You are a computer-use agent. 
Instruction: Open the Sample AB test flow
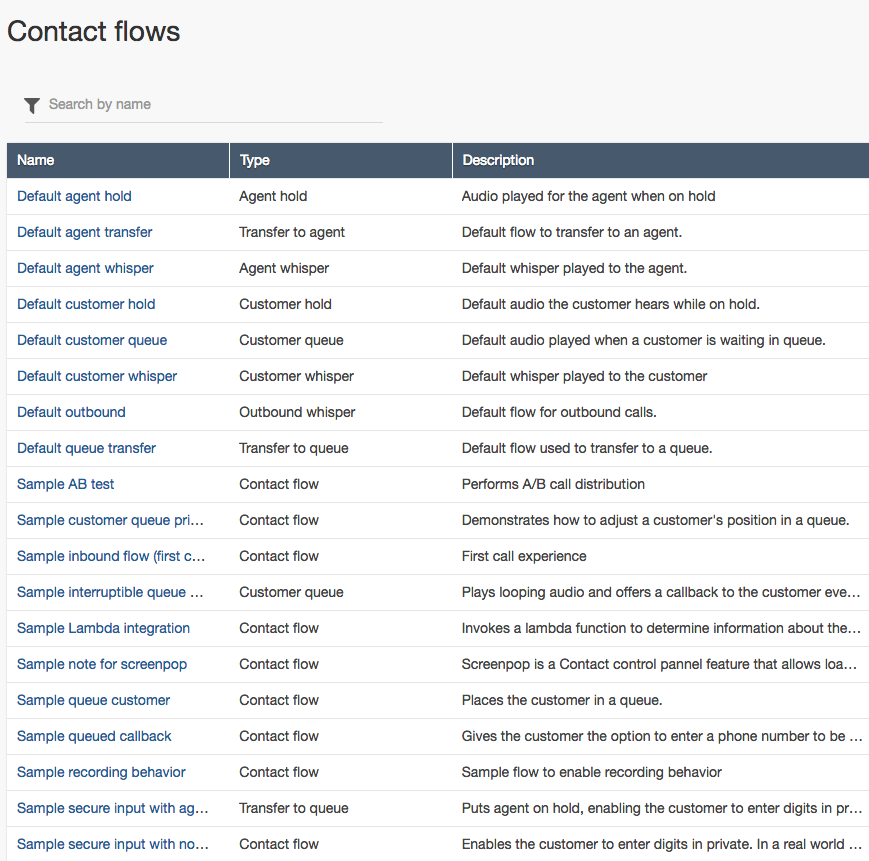click(66, 484)
